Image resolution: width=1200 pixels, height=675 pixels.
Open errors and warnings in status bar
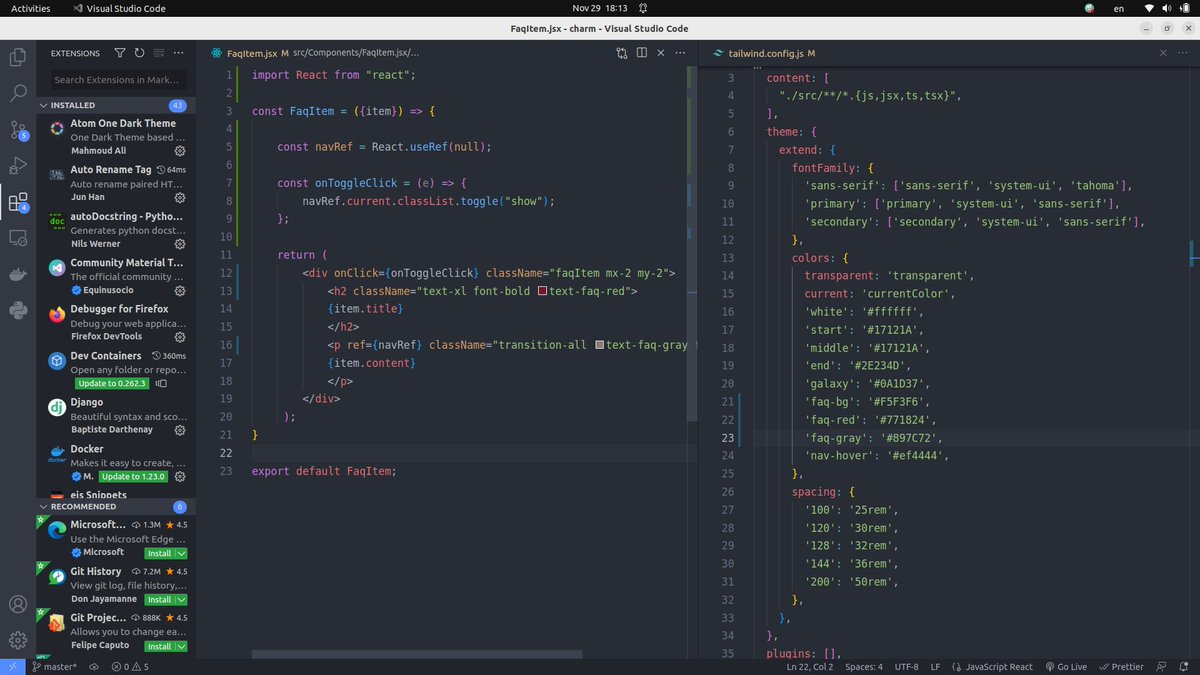pyautogui.click(x=130, y=666)
